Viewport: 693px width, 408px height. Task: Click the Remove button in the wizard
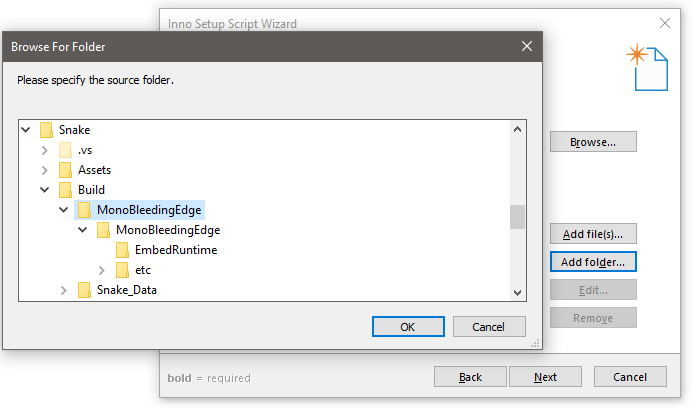tap(593, 318)
